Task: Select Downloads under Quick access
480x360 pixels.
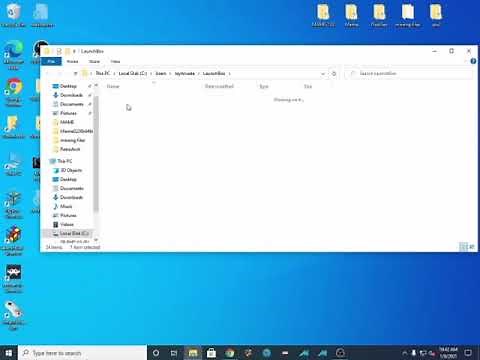Action: click(71, 95)
